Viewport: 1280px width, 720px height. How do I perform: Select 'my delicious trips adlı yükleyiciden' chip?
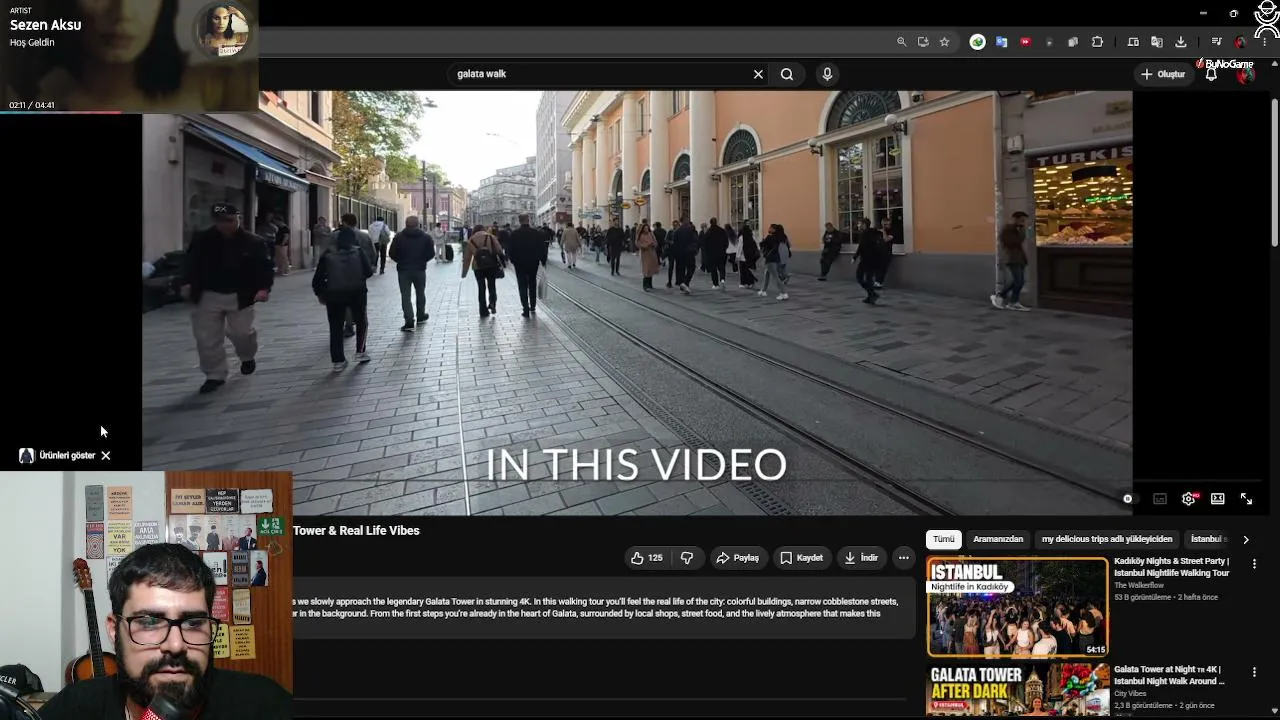point(1107,539)
